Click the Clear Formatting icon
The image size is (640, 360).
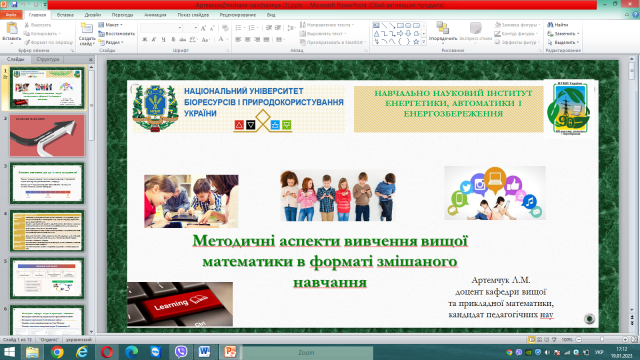(x=225, y=28)
